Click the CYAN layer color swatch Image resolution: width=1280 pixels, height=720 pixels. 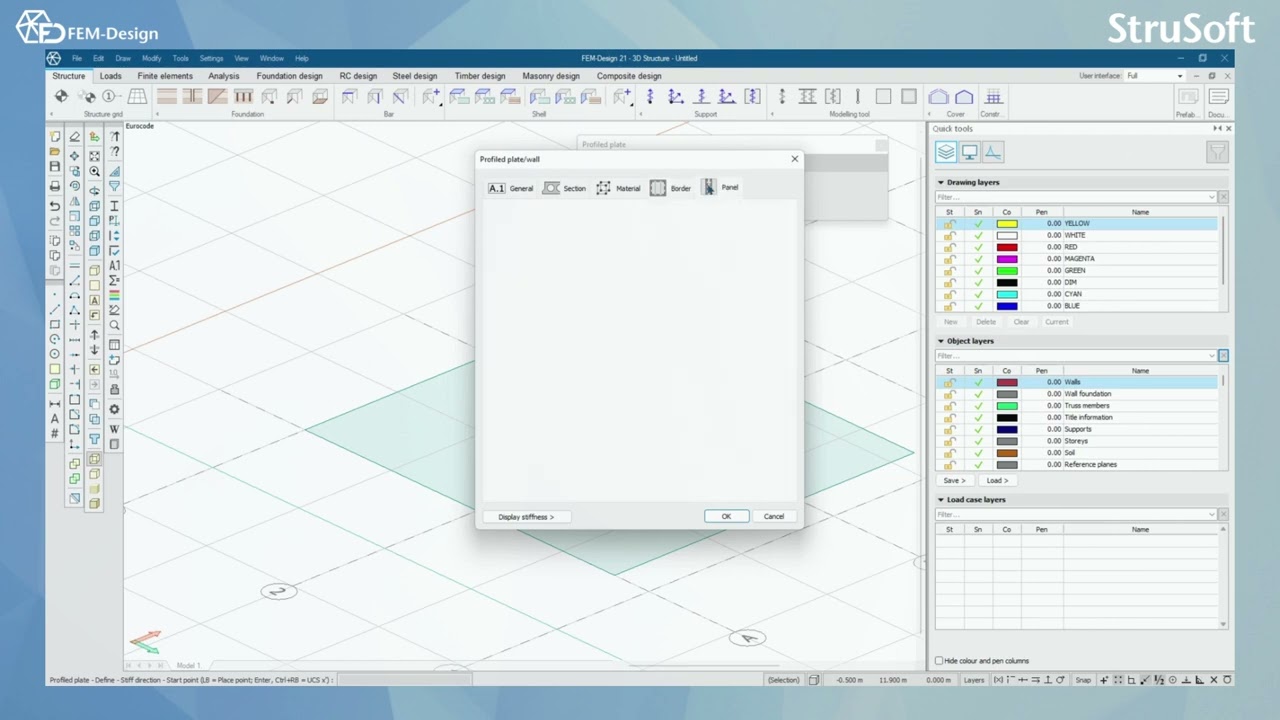coord(1007,294)
